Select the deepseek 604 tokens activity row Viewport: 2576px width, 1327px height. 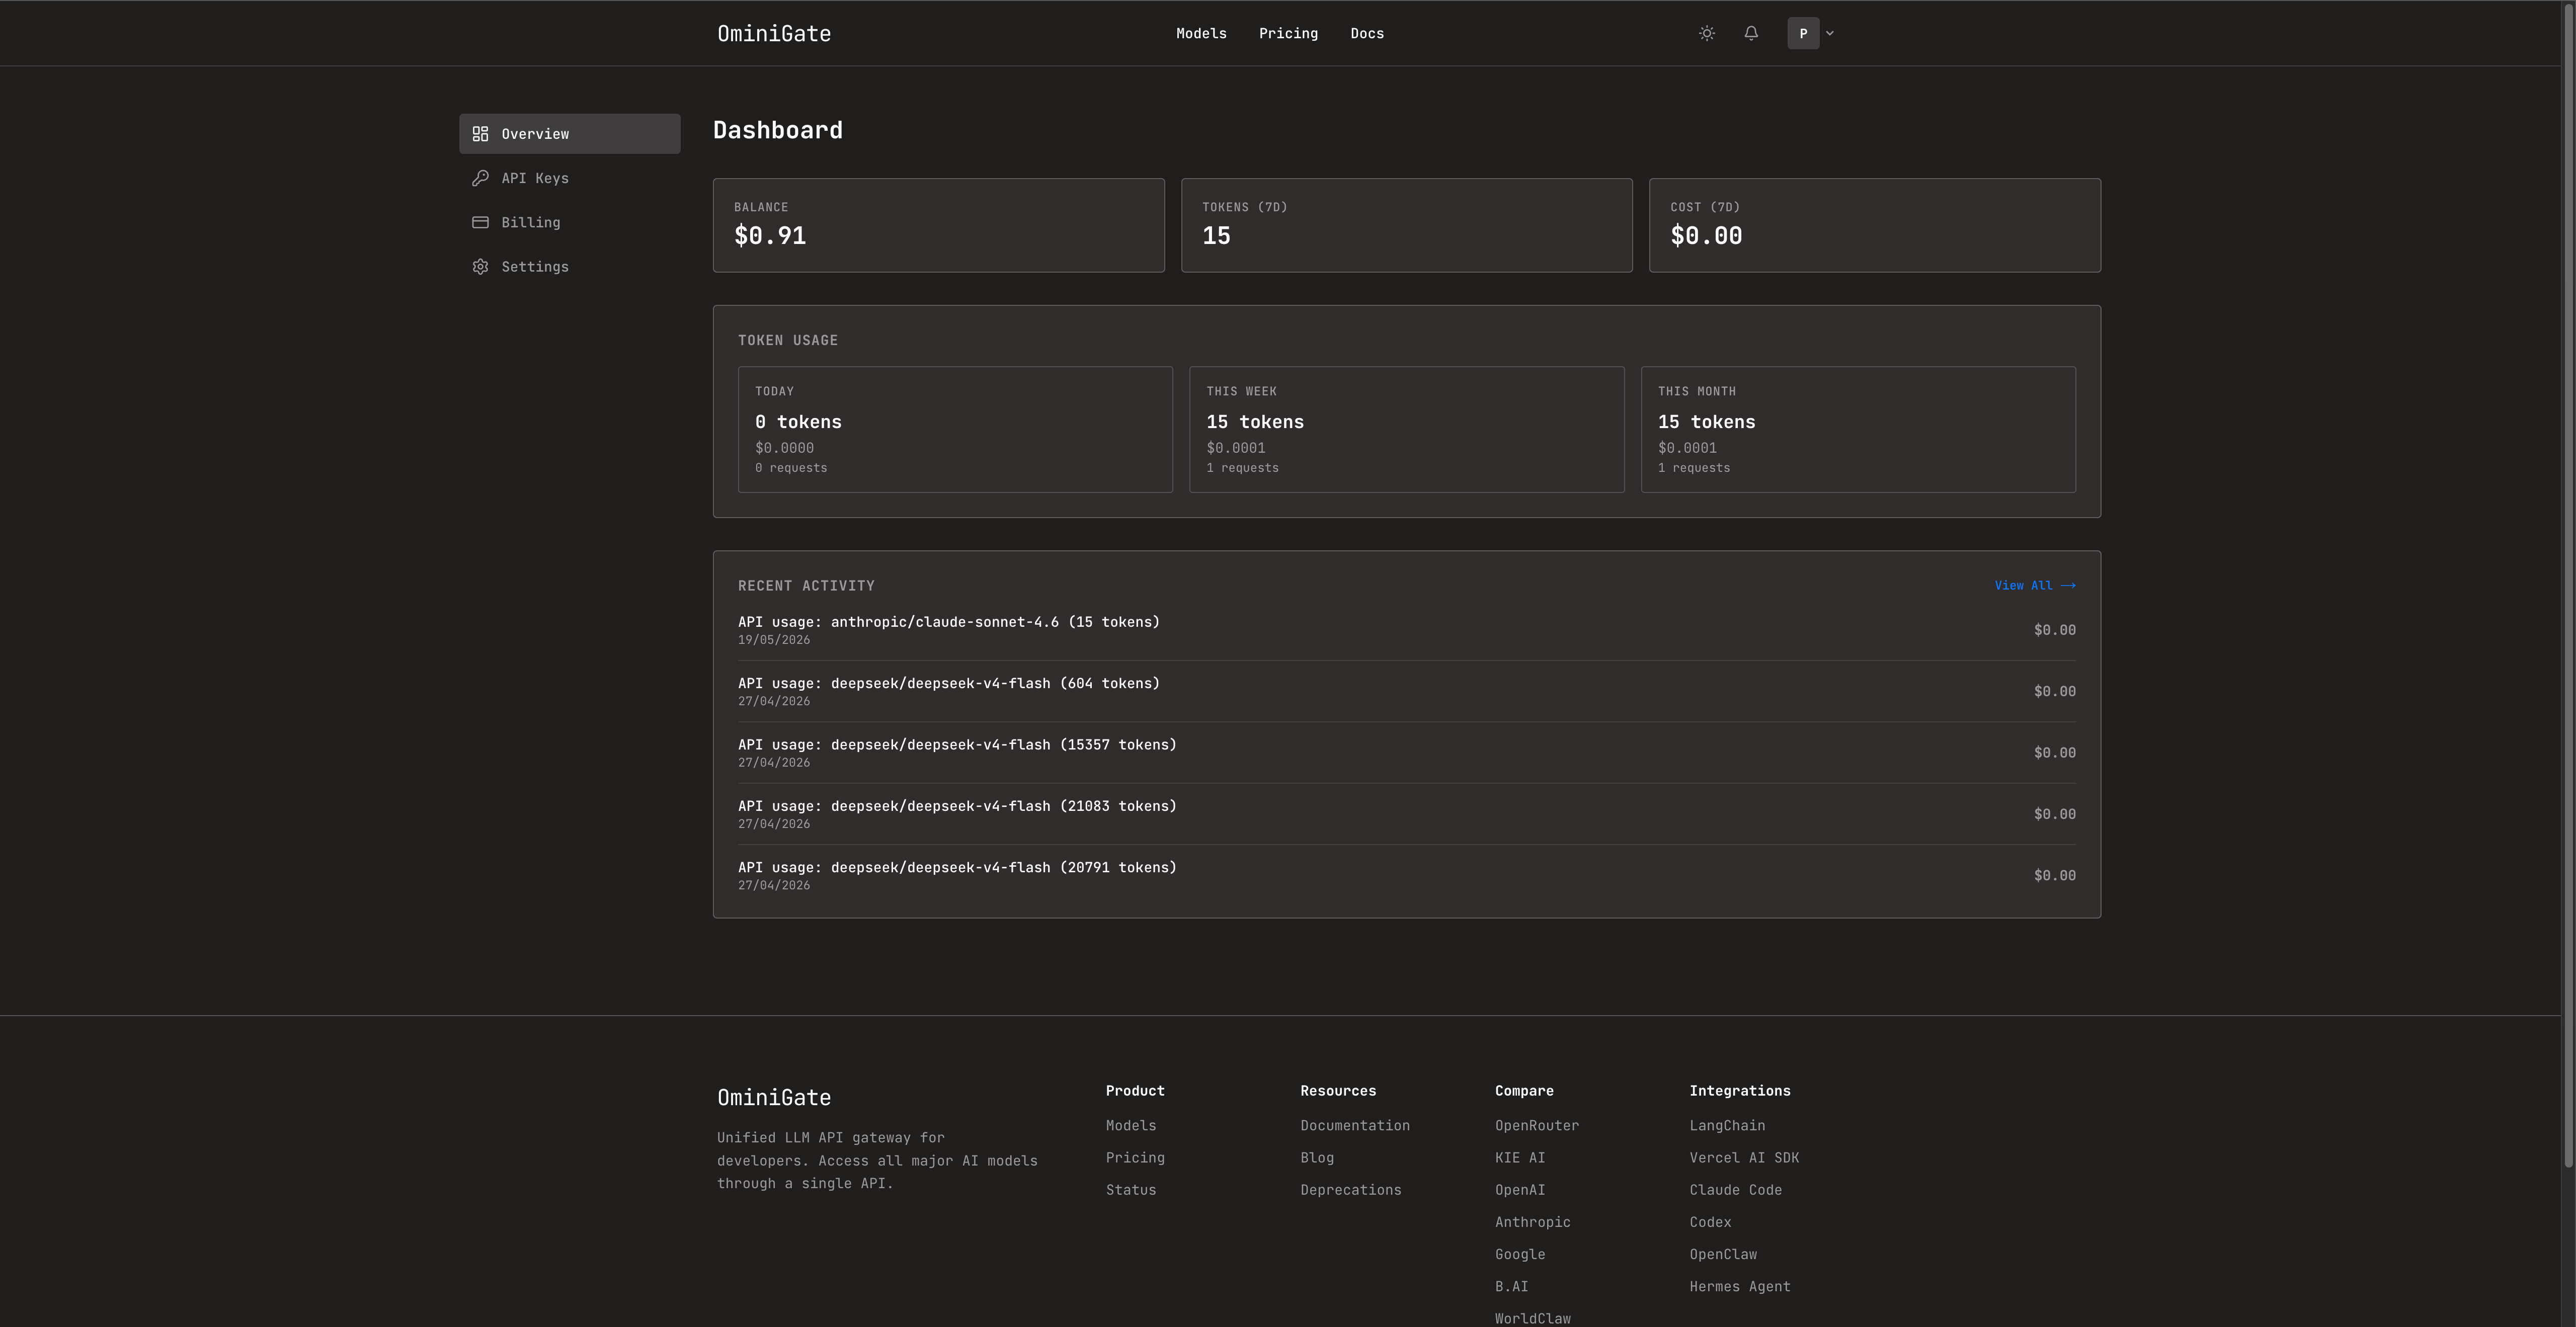click(1407, 691)
